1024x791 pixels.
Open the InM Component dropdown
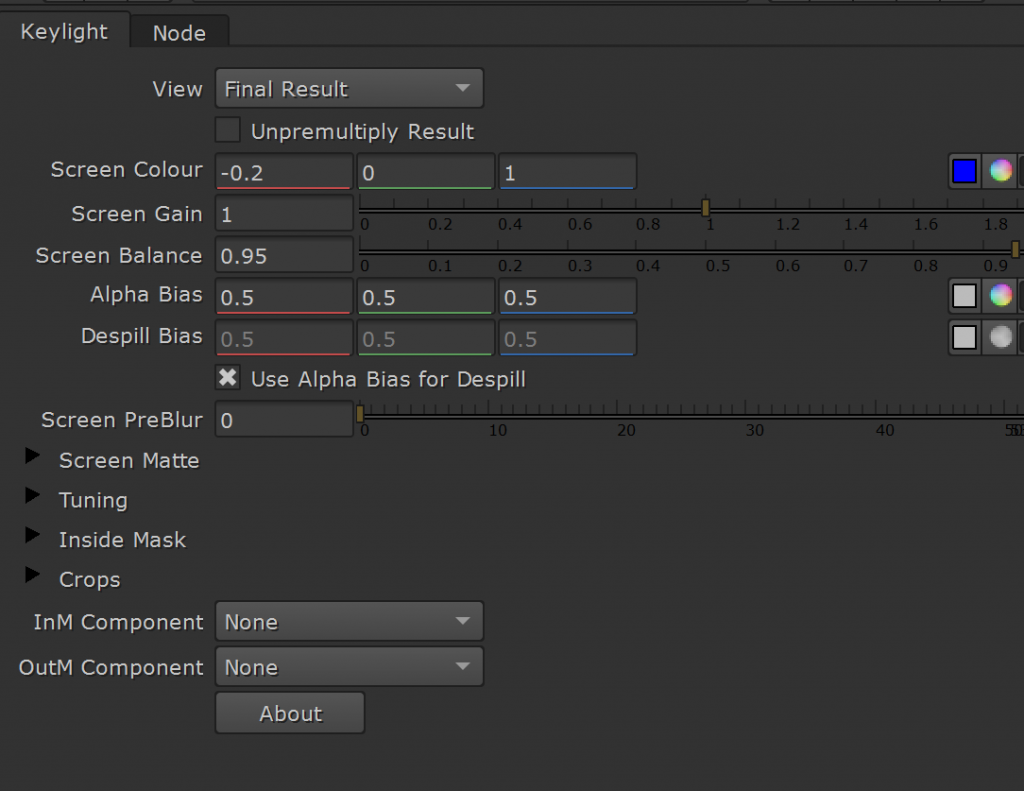click(349, 621)
